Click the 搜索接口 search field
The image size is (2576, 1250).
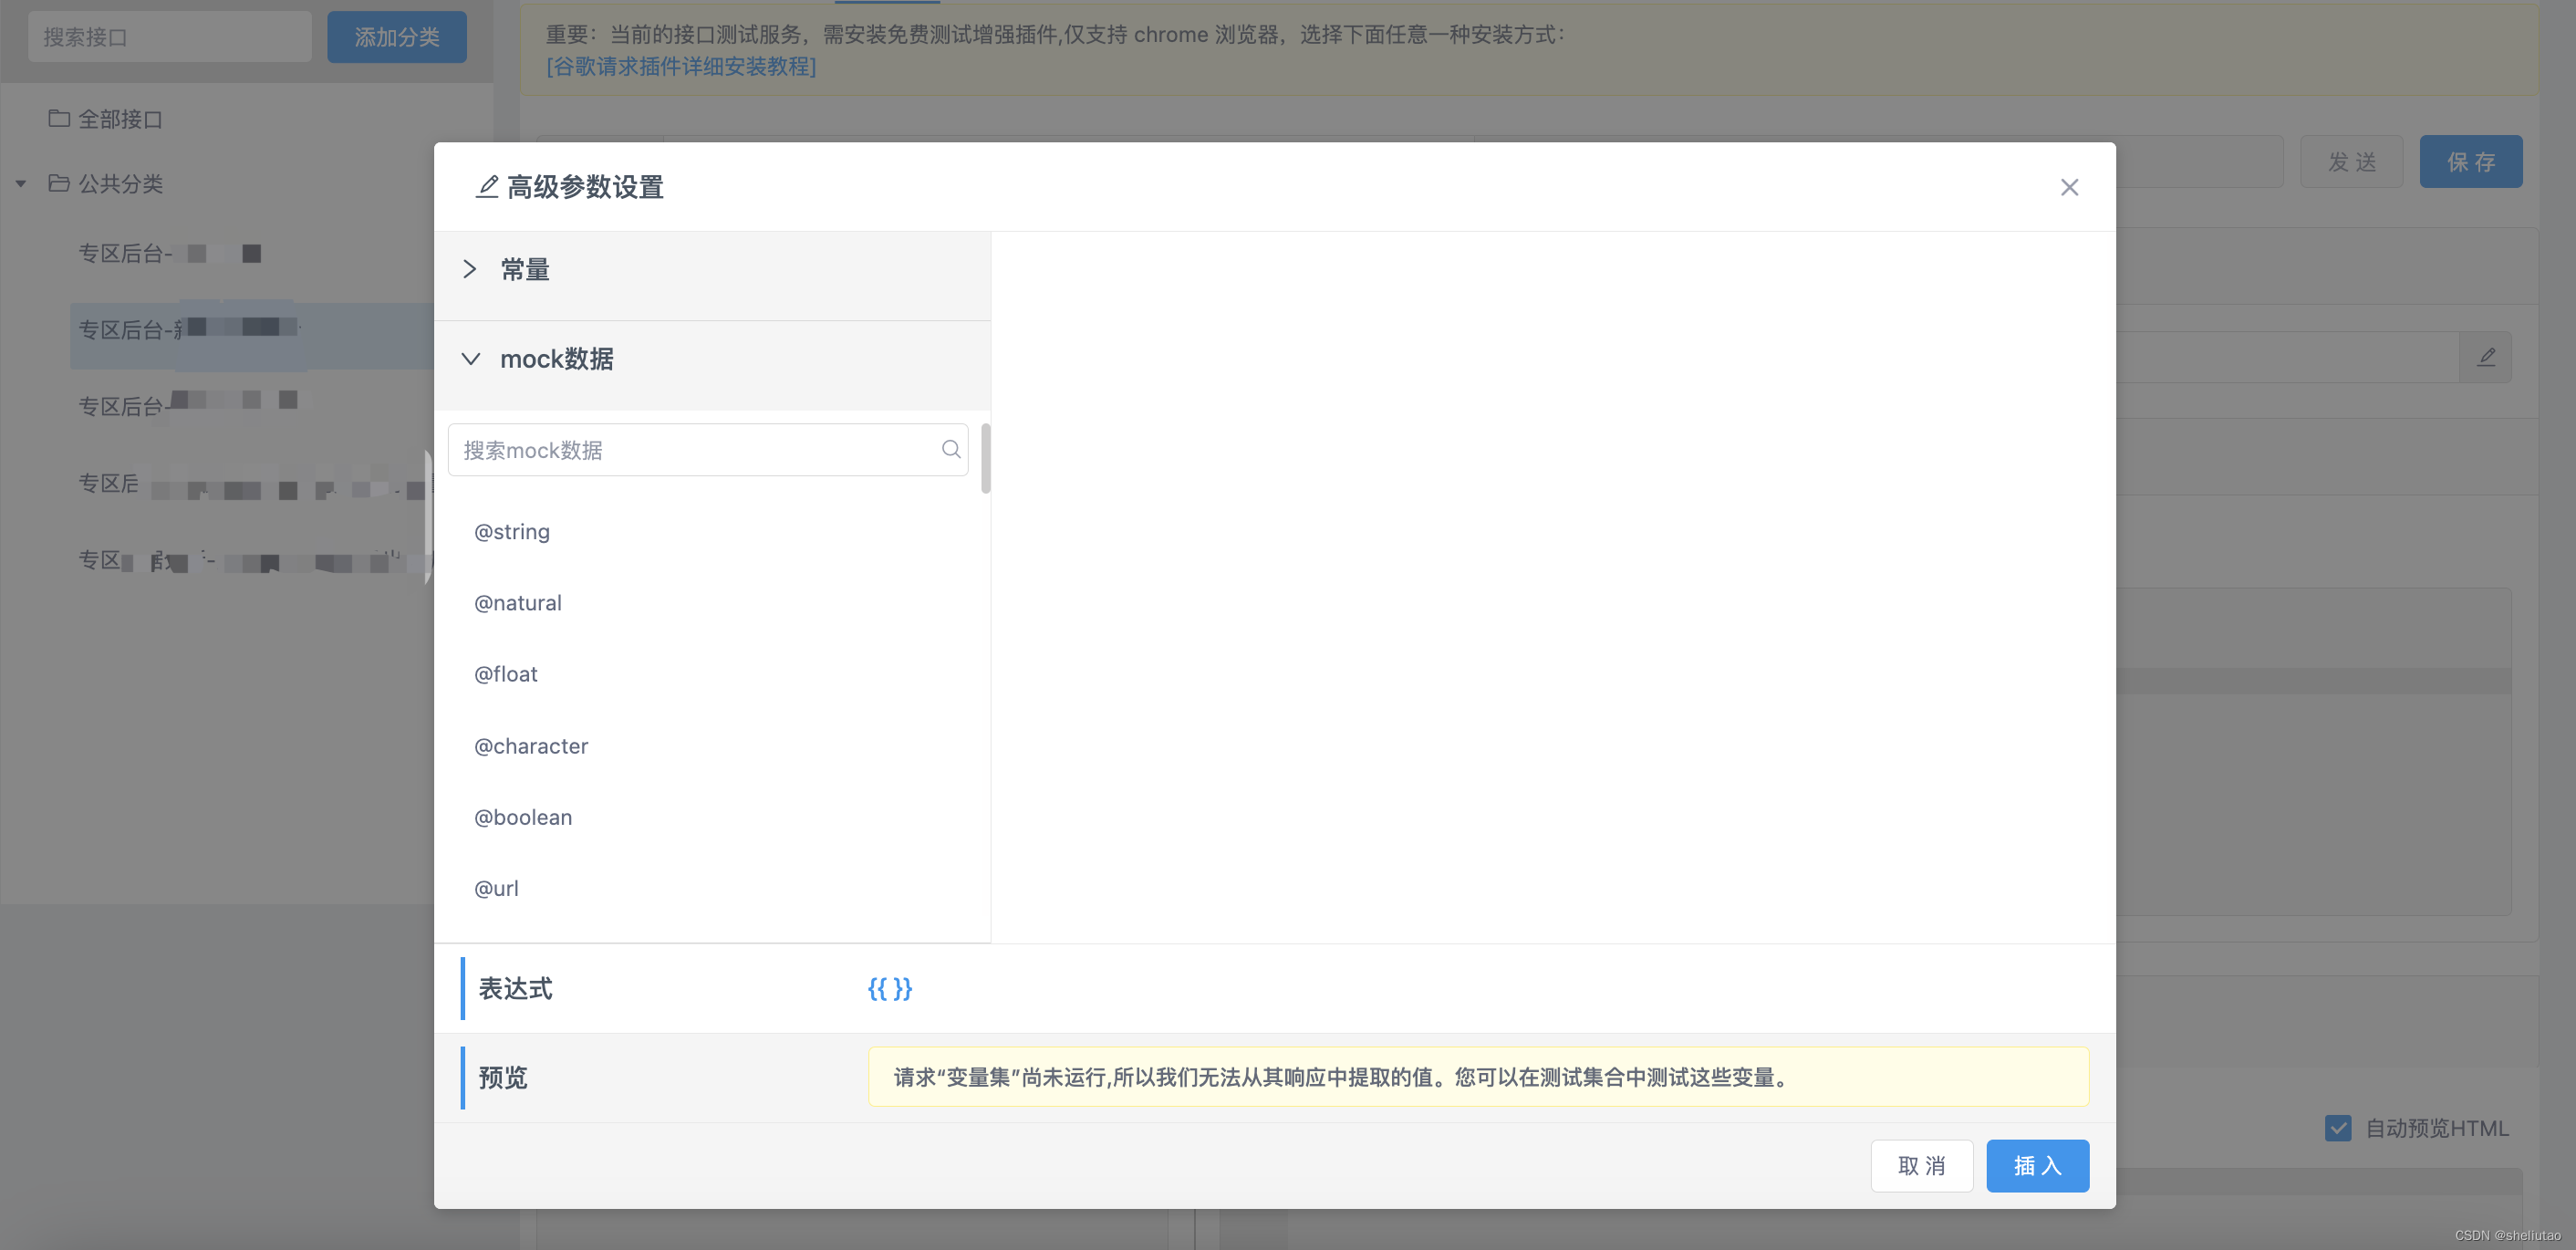(170, 37)
